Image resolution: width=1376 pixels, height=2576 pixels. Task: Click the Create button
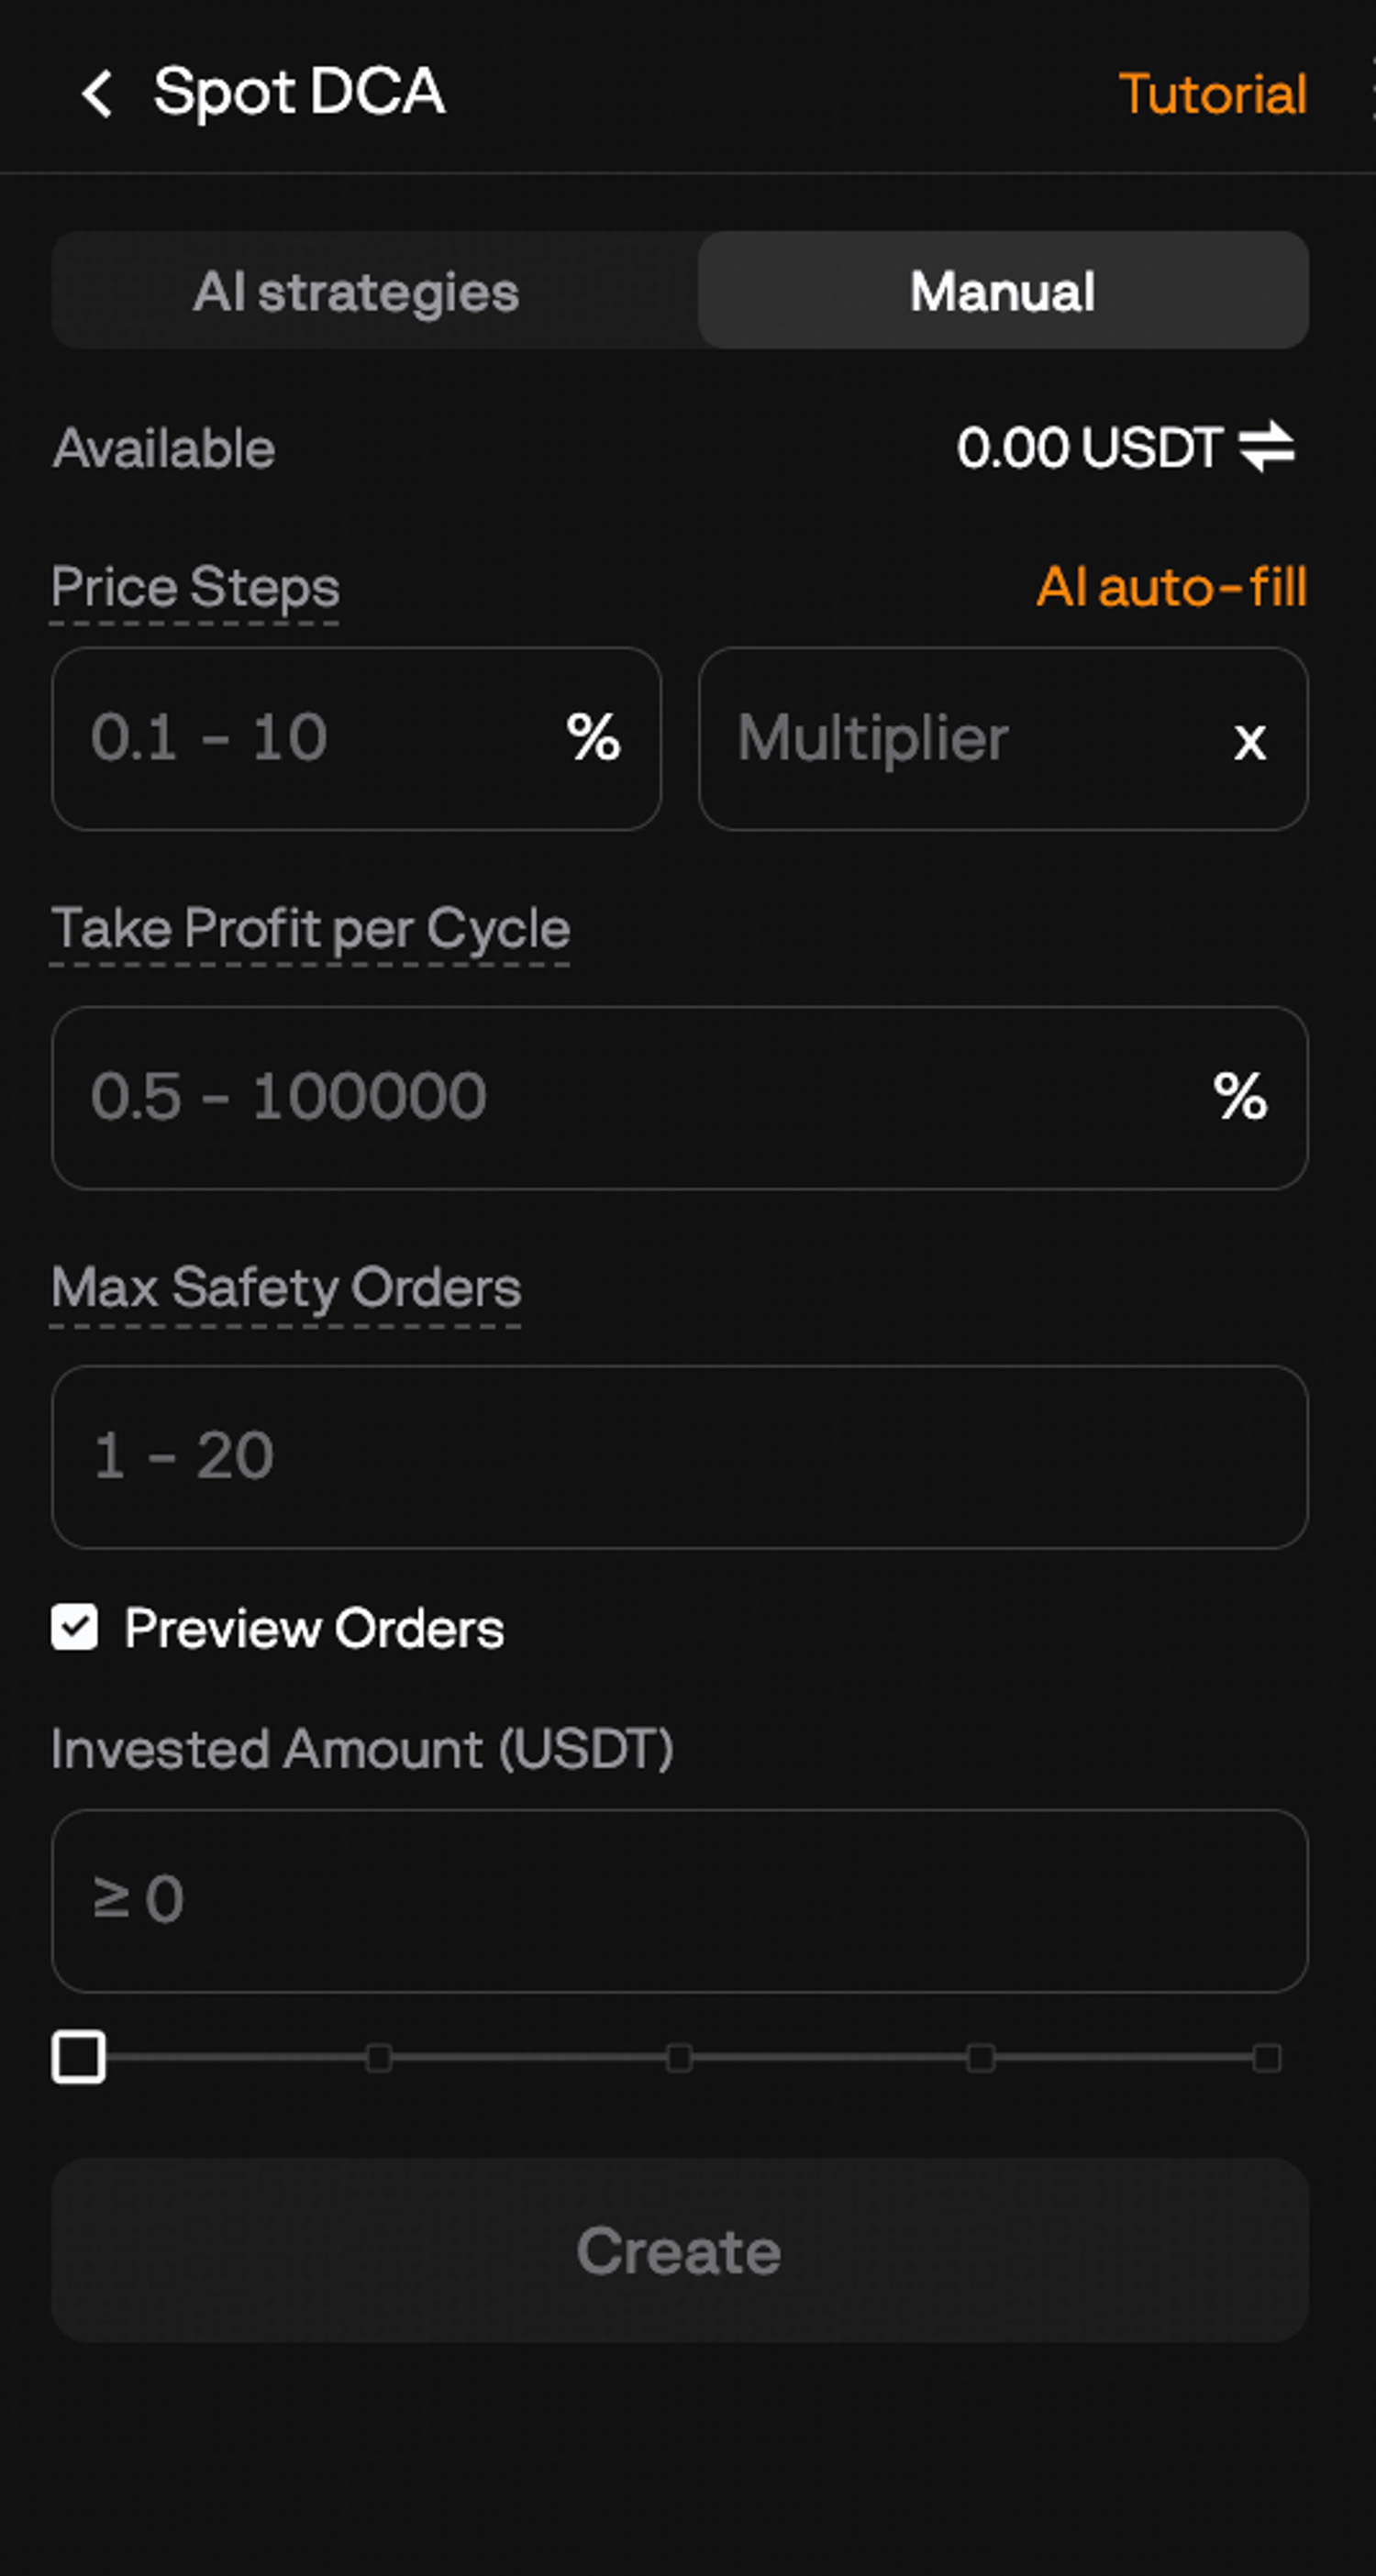pos(680,2250)
